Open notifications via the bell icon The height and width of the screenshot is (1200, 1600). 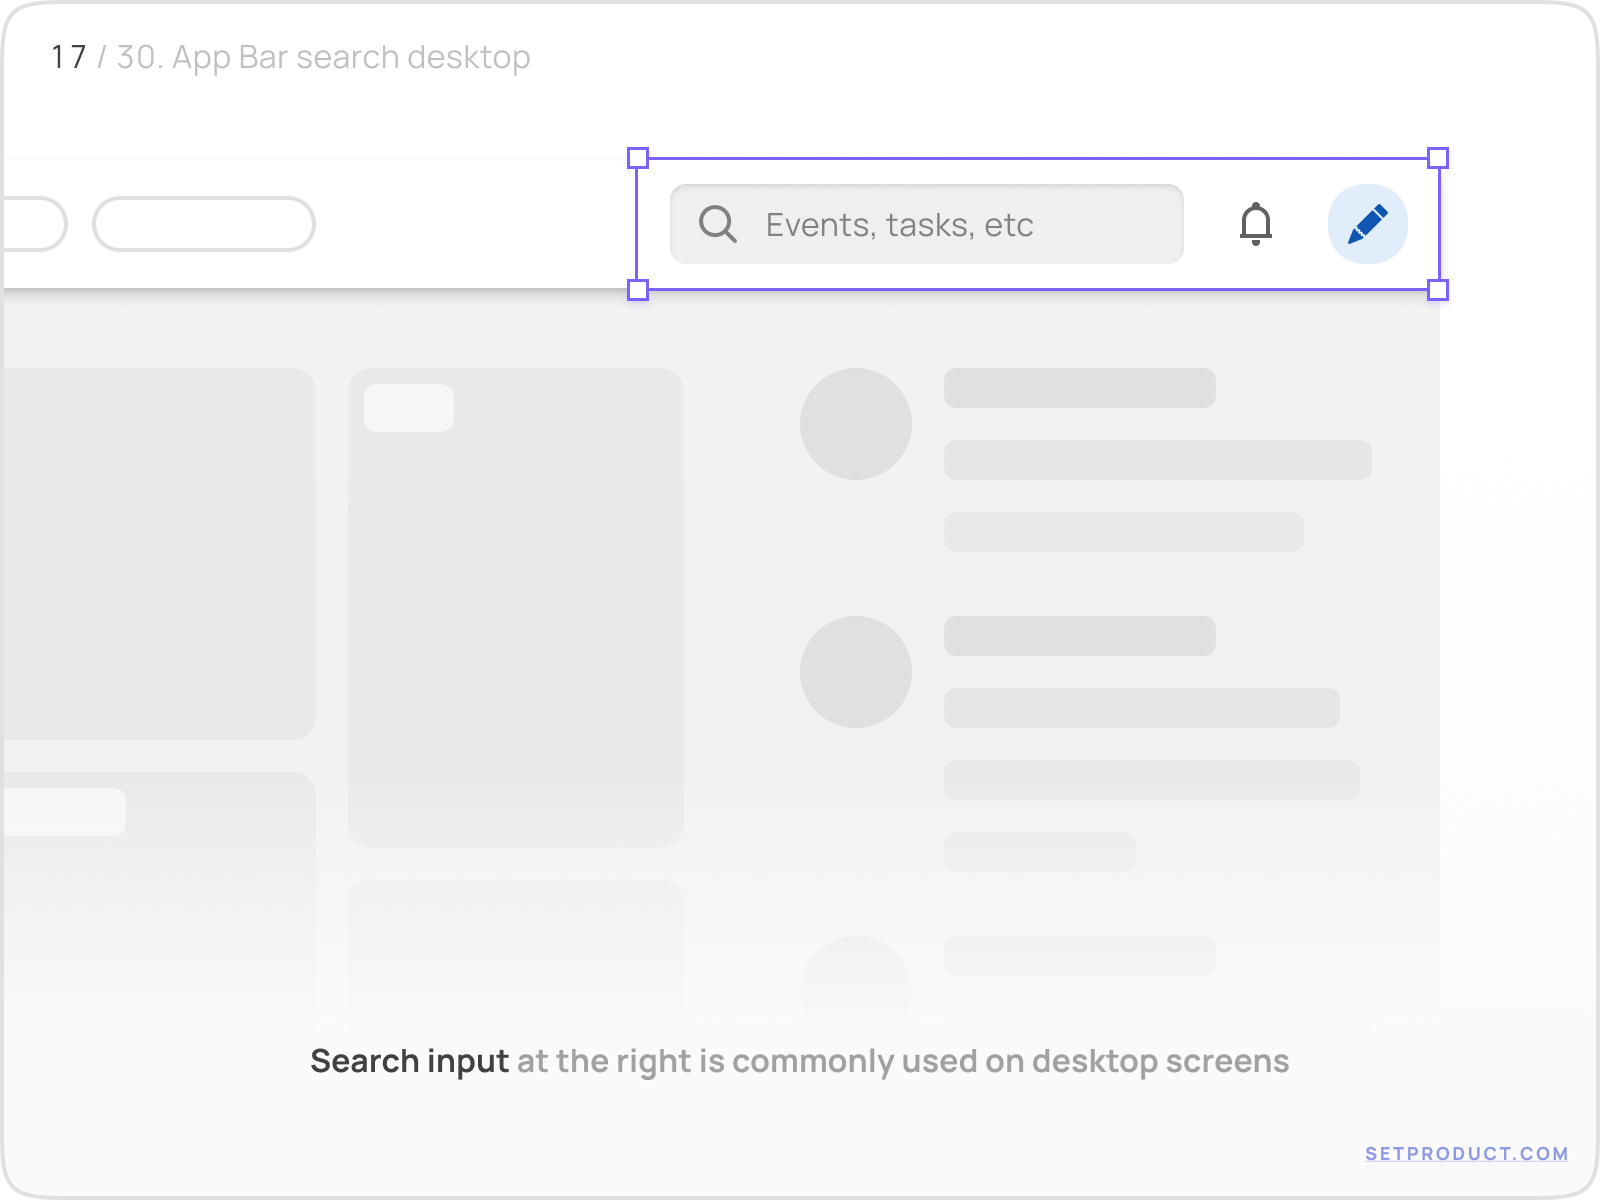(x=1257, y=224)
